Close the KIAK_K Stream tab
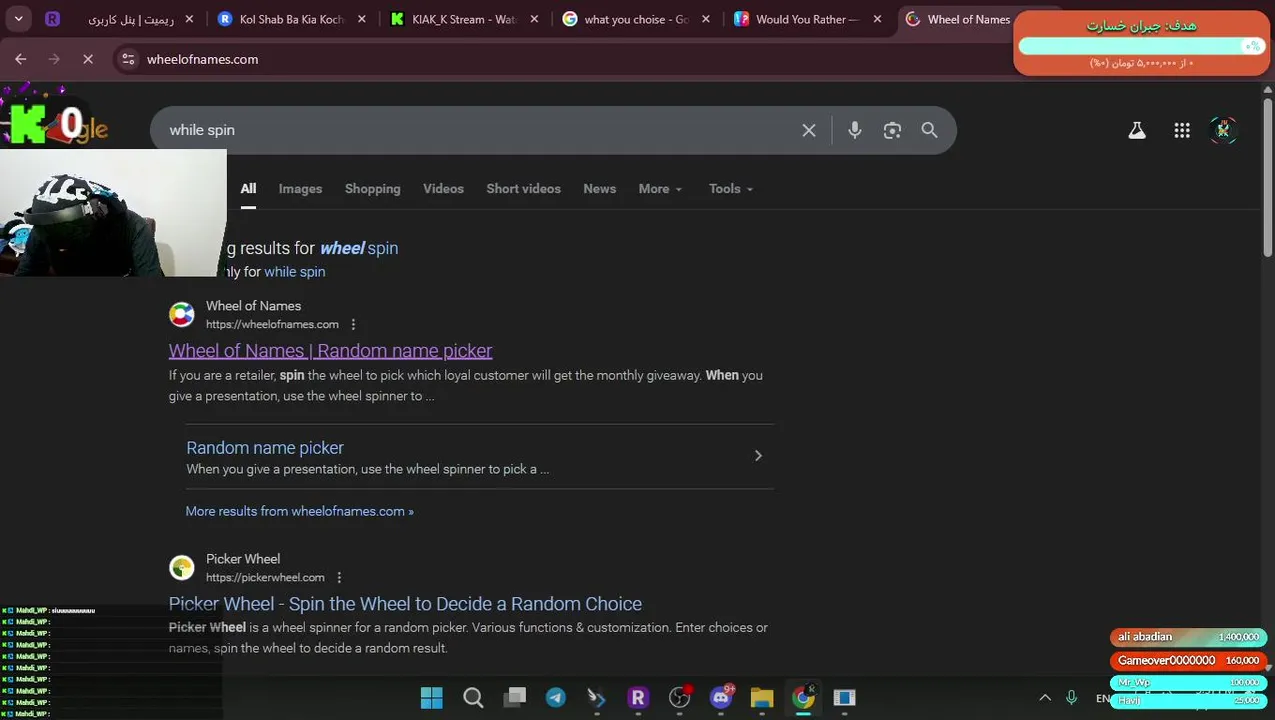 click(532, 19)
